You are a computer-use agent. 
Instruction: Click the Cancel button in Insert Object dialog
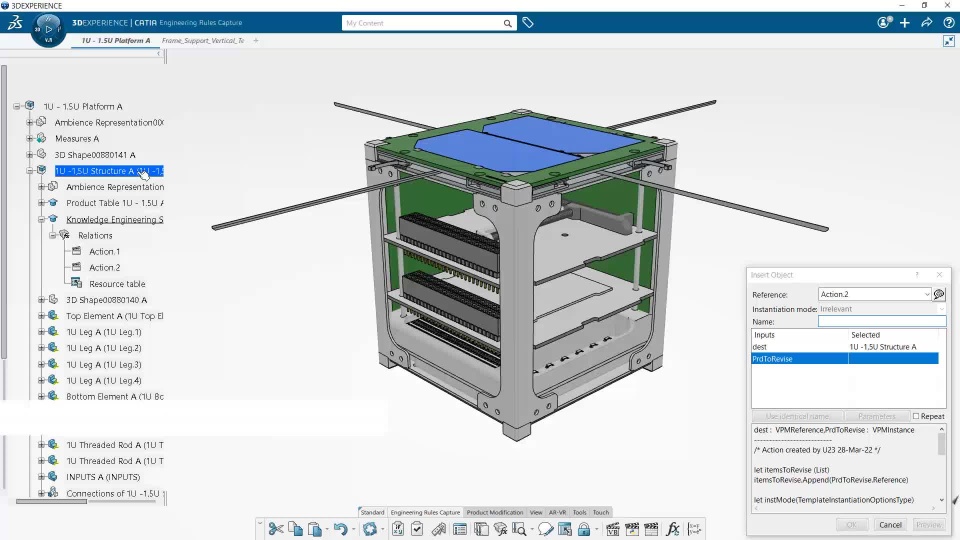point(890,525)
